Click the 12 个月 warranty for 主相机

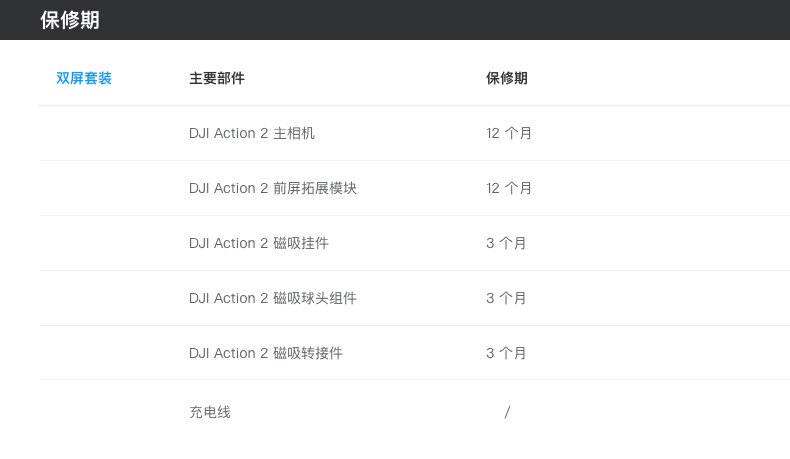coord(508,134)
